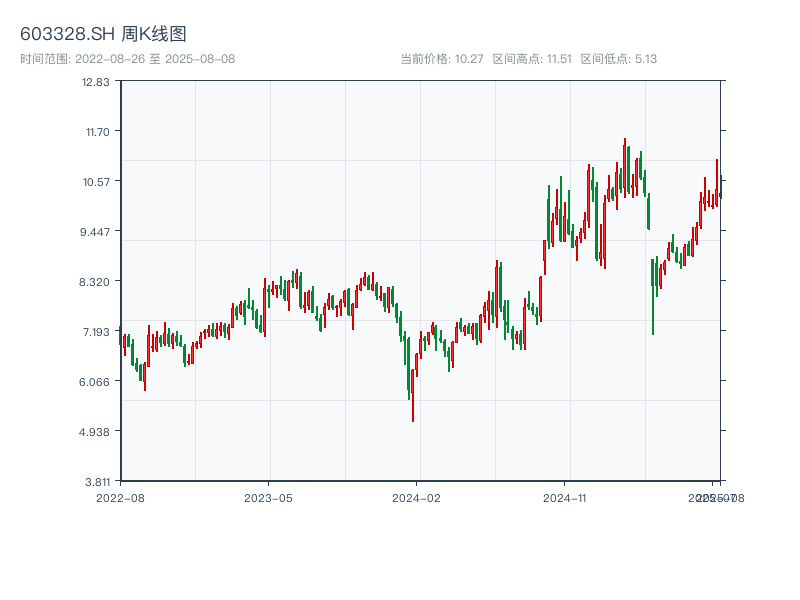
Task: Click the 12.83 y-axis tick label
Action: [x=96, y=82]
